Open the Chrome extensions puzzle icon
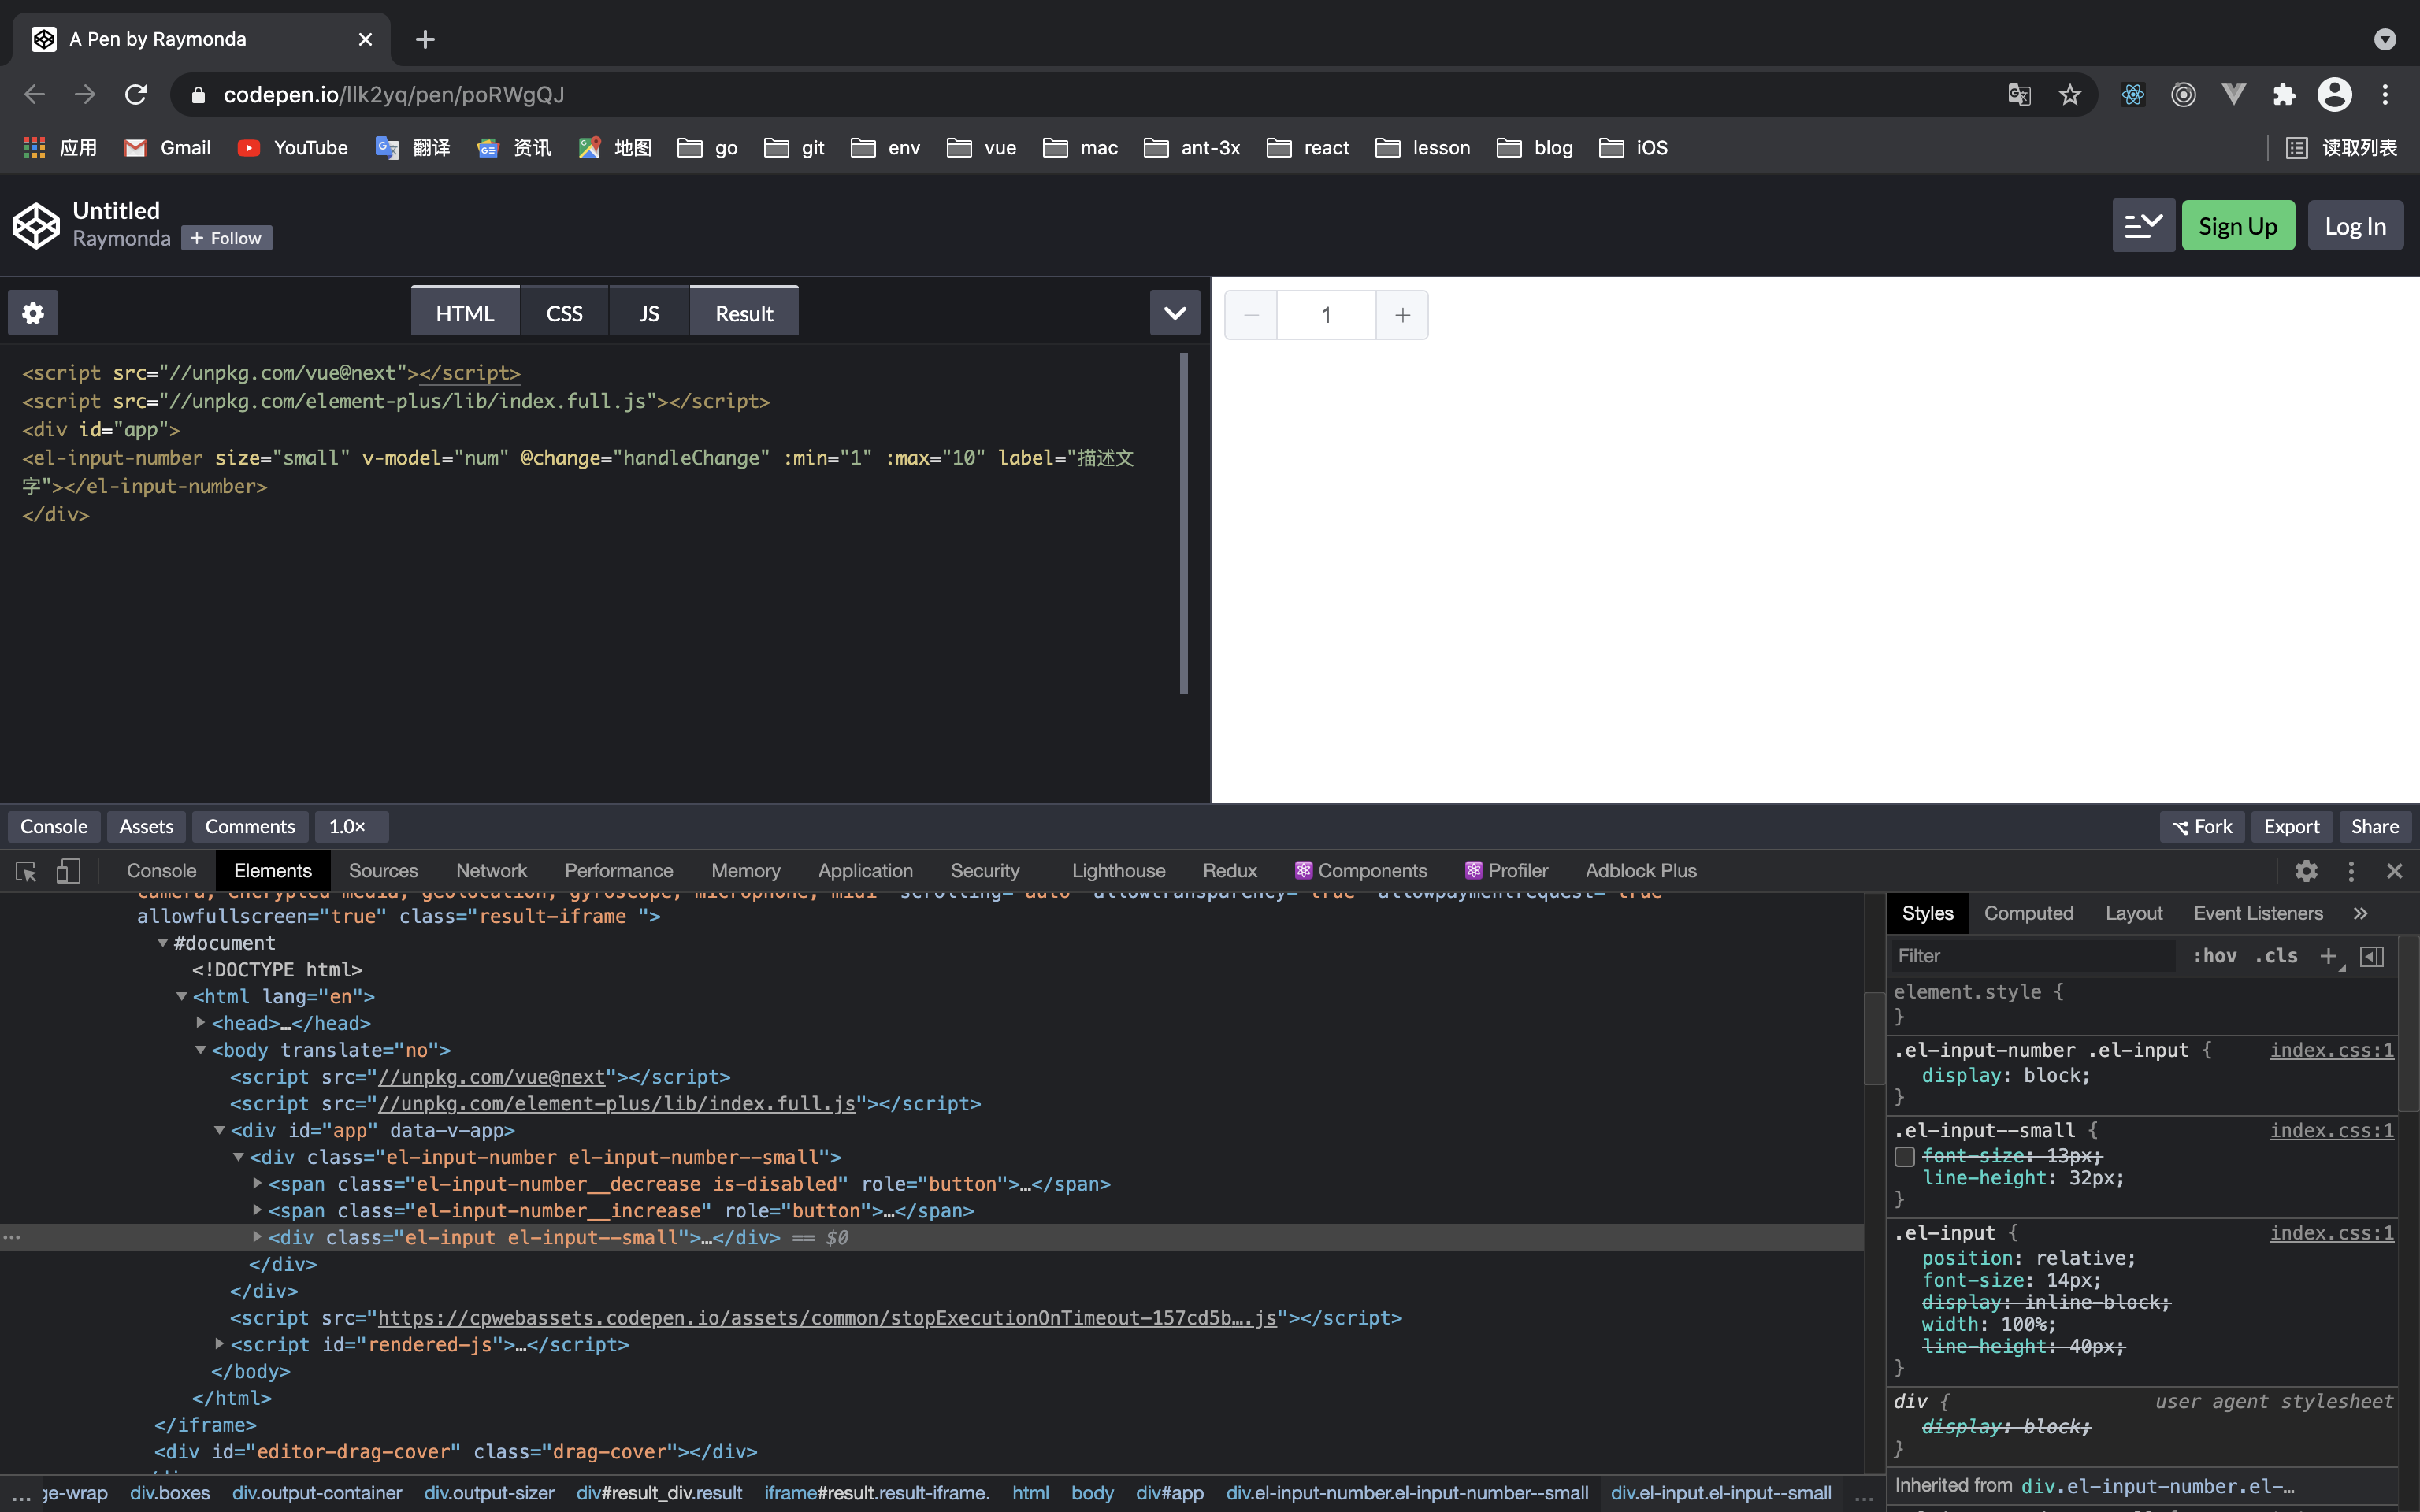The height and width of the screenshot is (1512, 2420). pyautogui.click(x=2284, y=95)
